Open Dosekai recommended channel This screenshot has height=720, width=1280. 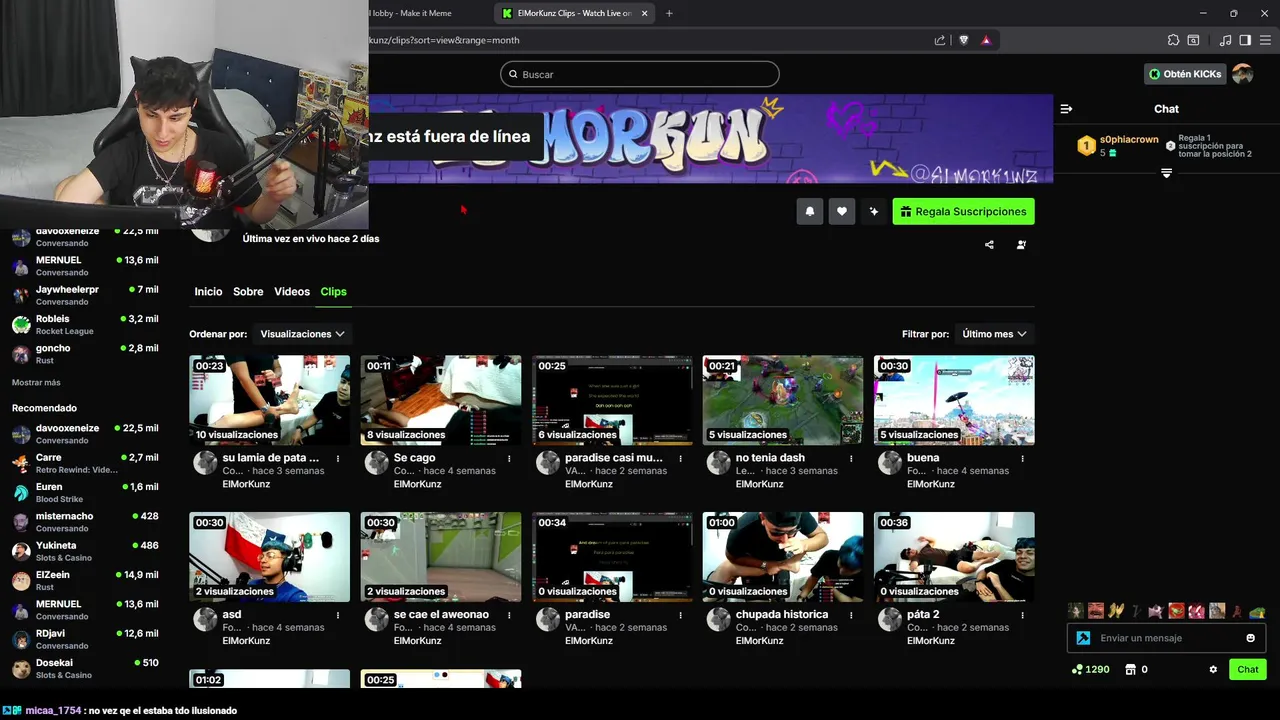tap(85, 668)
